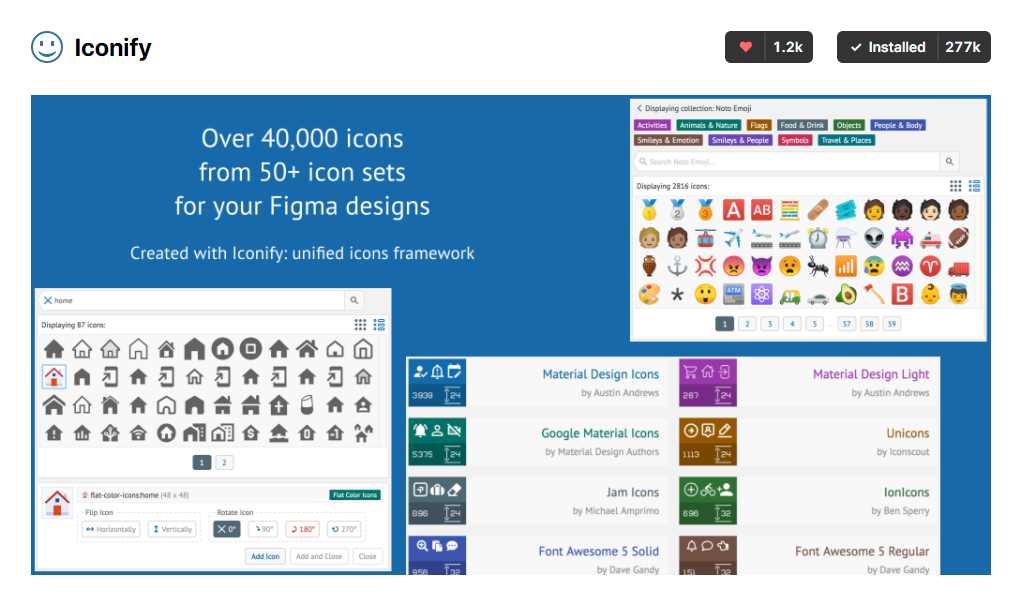
Task: Focus the Search Noto Emoji field
Action: tap(787, 161)
